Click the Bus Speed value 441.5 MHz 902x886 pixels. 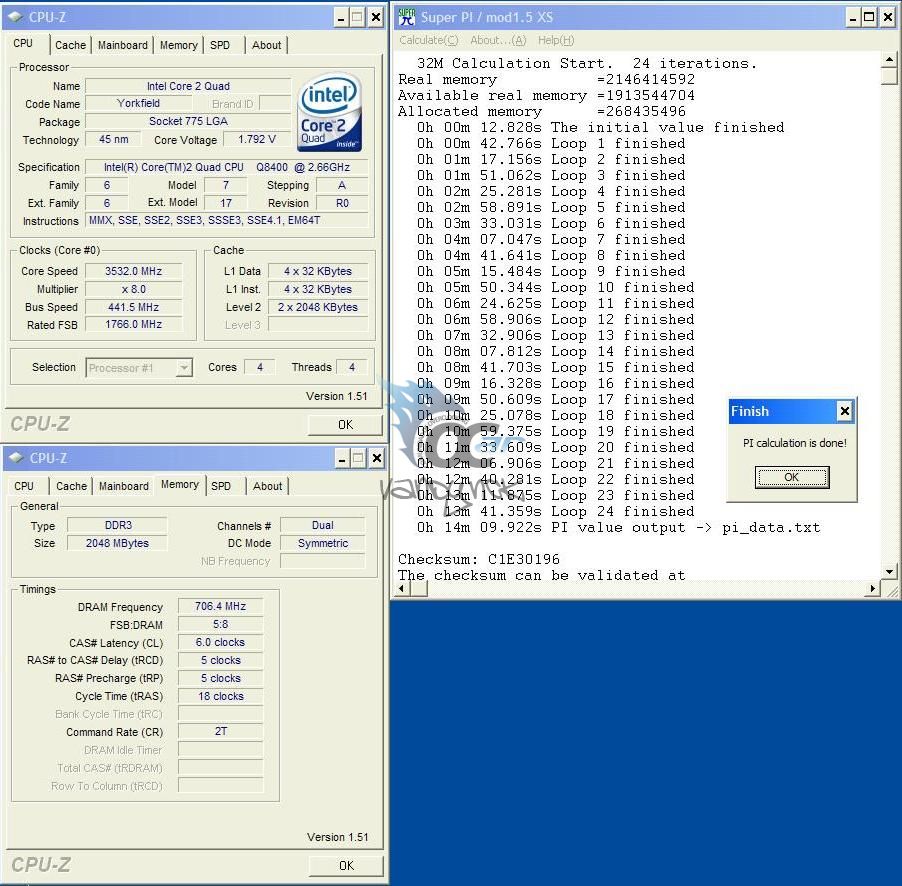(133, 307)
